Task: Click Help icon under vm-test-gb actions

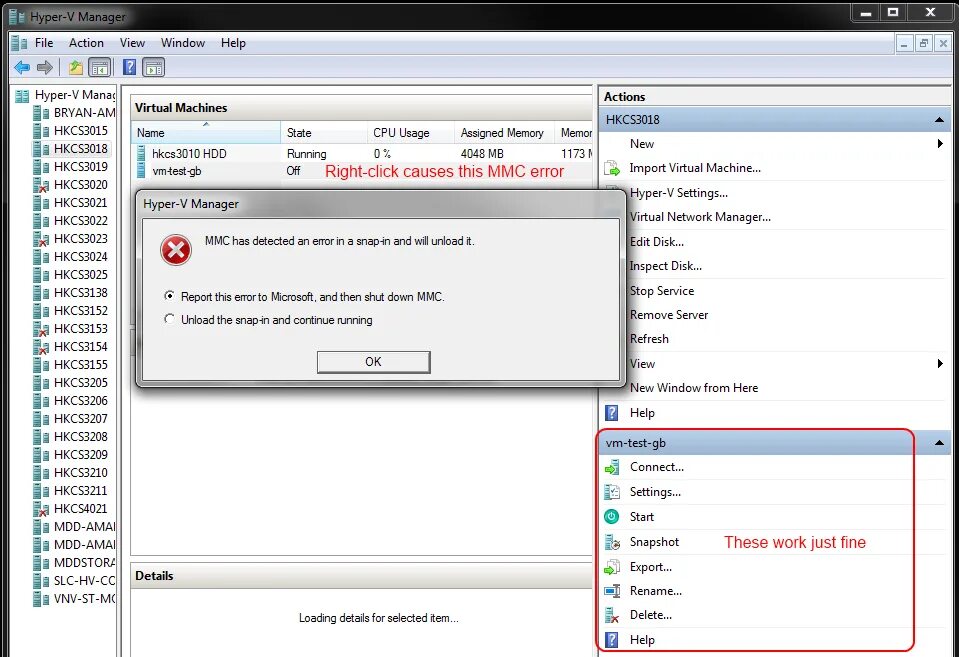Action: [612, 640]
